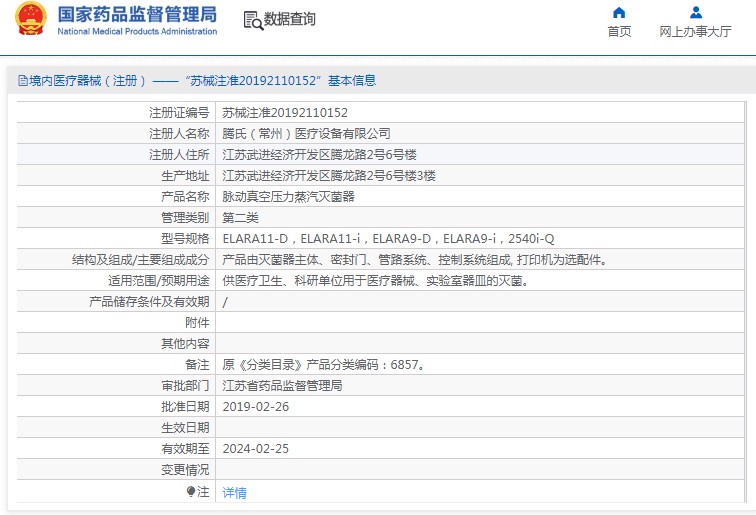
Task: Open the 数据查询 search document icon
Action: pos(253,20)
